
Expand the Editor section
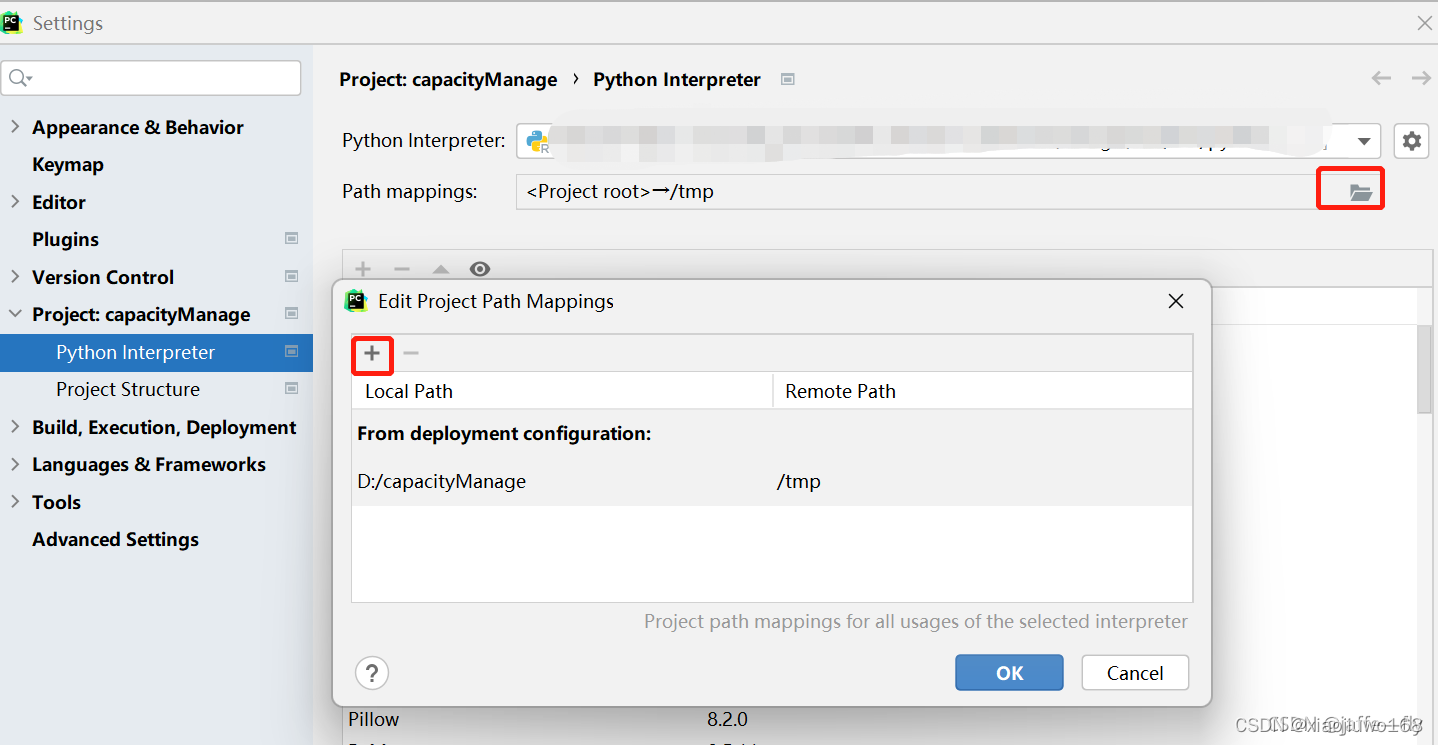coord(15,202)
